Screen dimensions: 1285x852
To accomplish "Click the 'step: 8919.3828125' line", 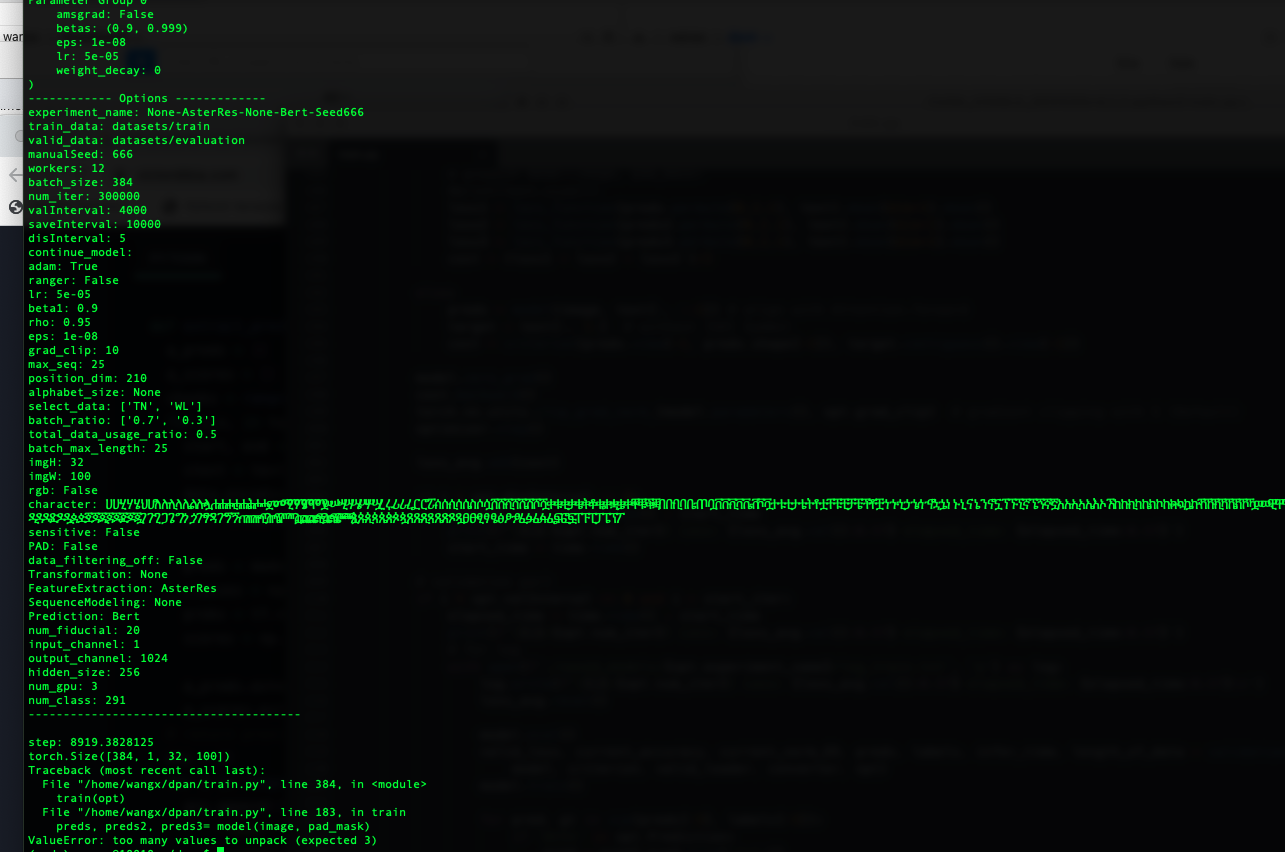I will point(91,742).
